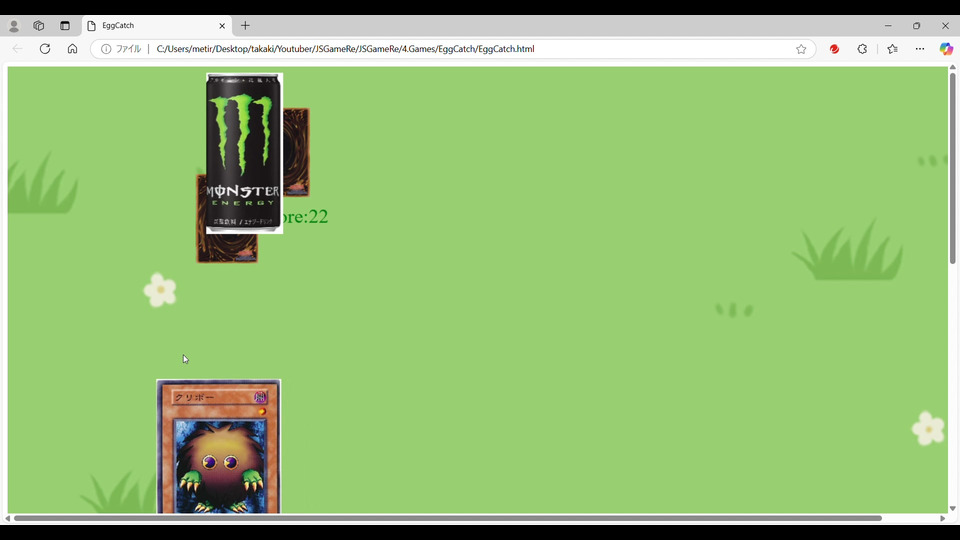Click the horizontal scrollbar thumb
This screenshot has width=960, height=540.
pos(448,518)
